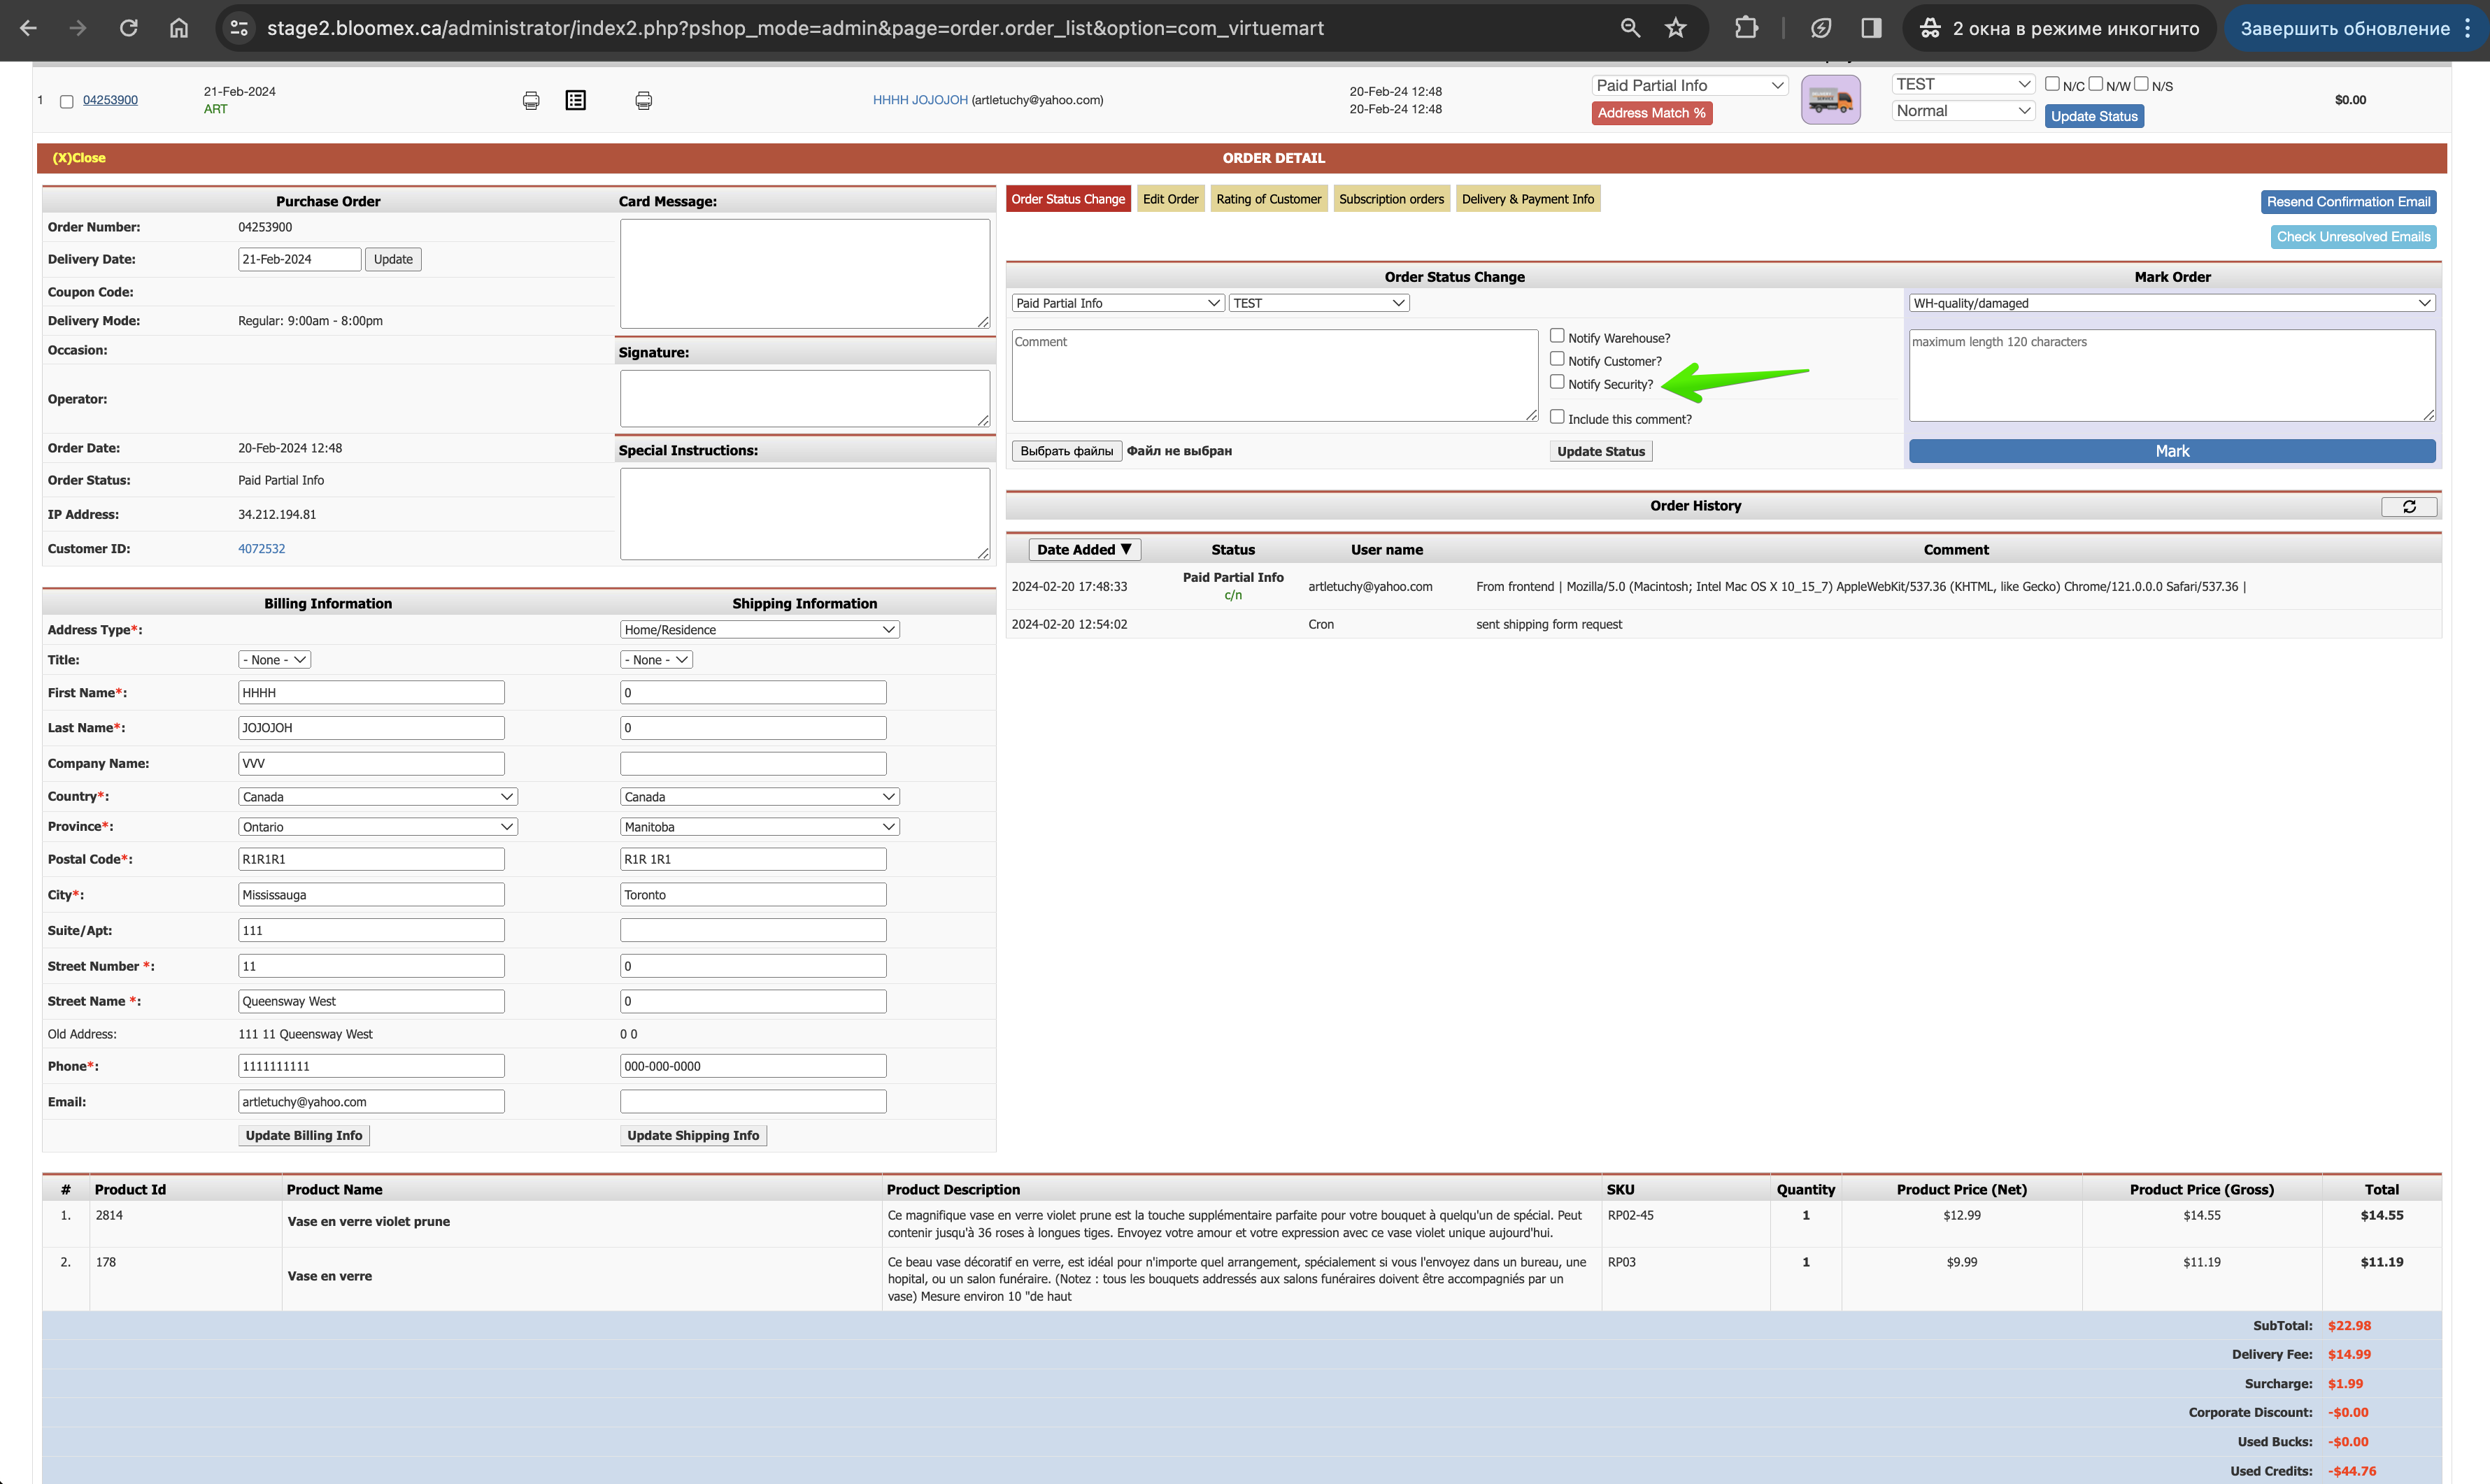Reload the browser page
Viewport: 2490px width, 1484px height.
tap(129, 28)
